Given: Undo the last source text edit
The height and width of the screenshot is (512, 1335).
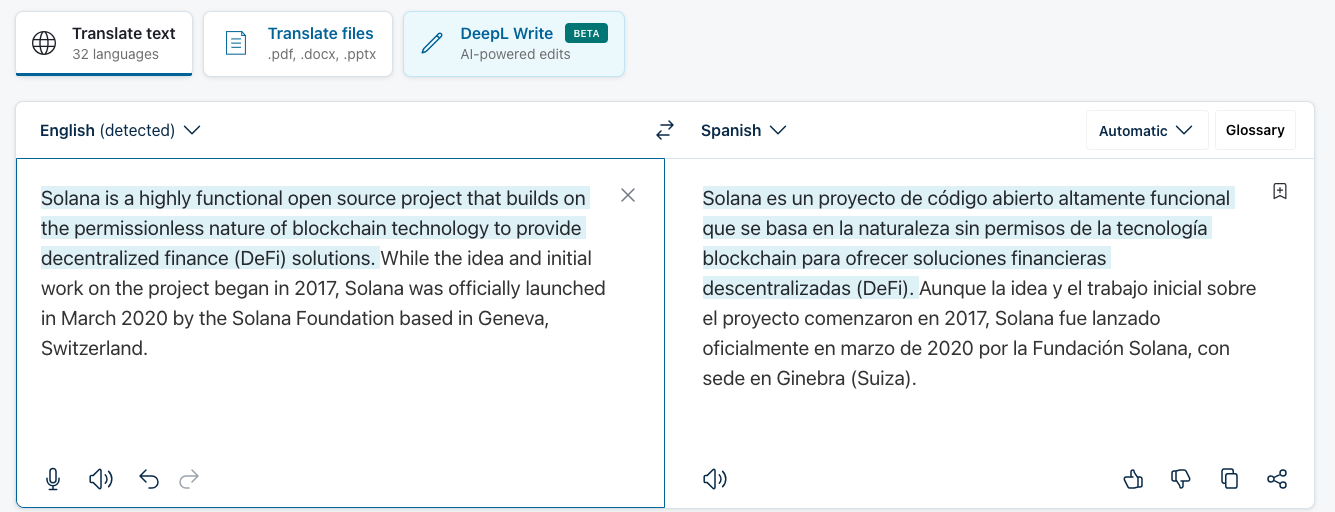Looking at the screenshot, I should (149, 479).
